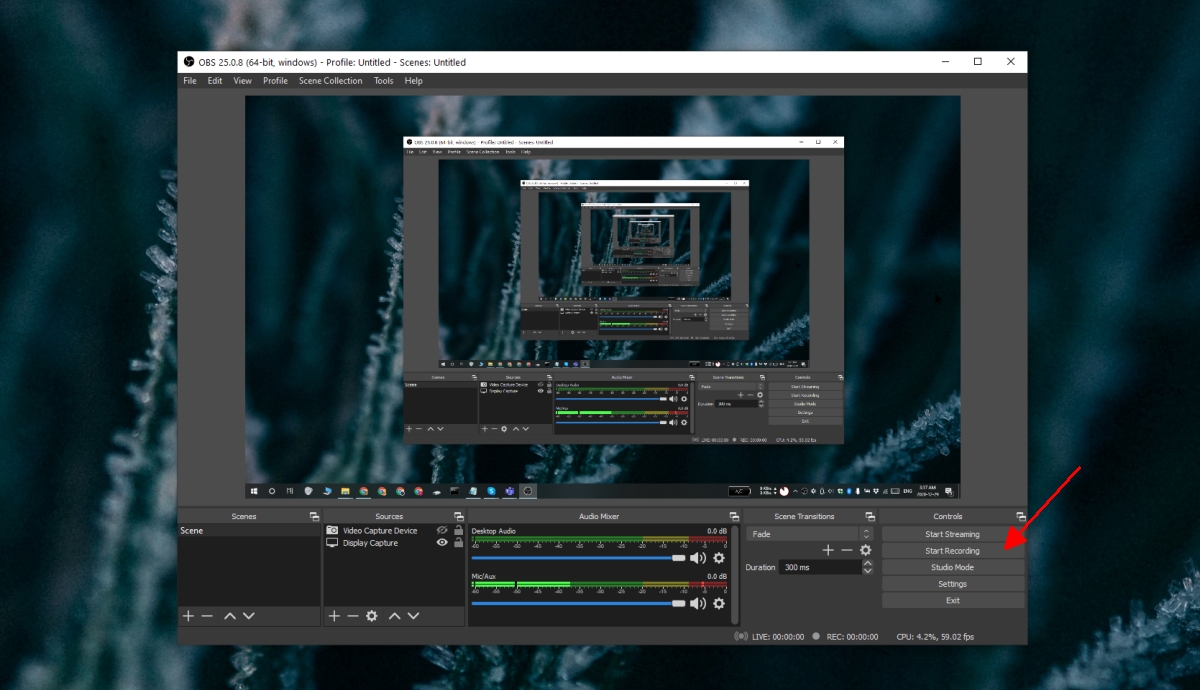Add a new scene with plus icon

point(188,616)
